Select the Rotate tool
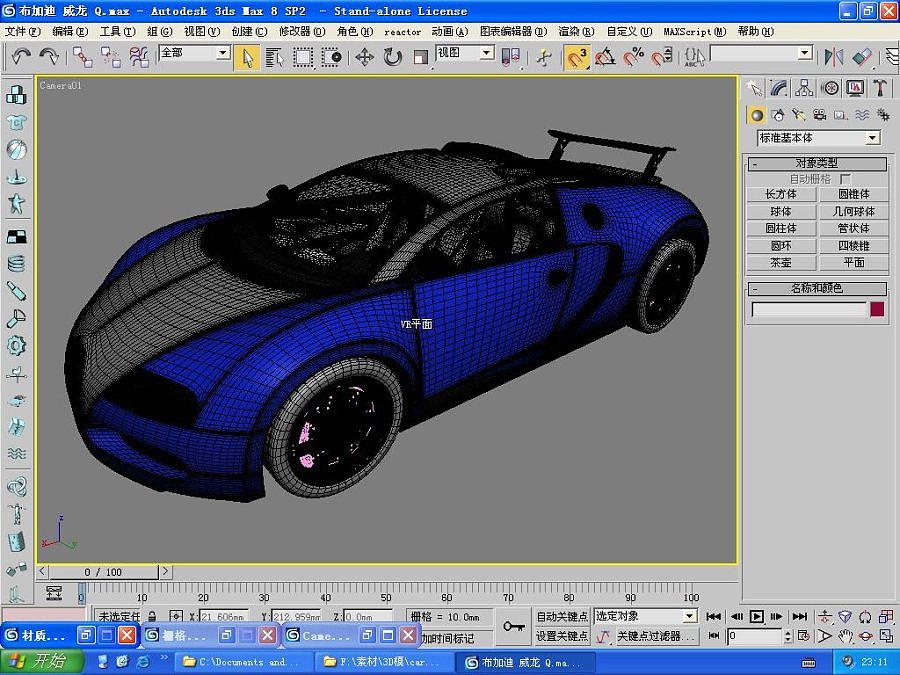900x675 pixels. 393,57
